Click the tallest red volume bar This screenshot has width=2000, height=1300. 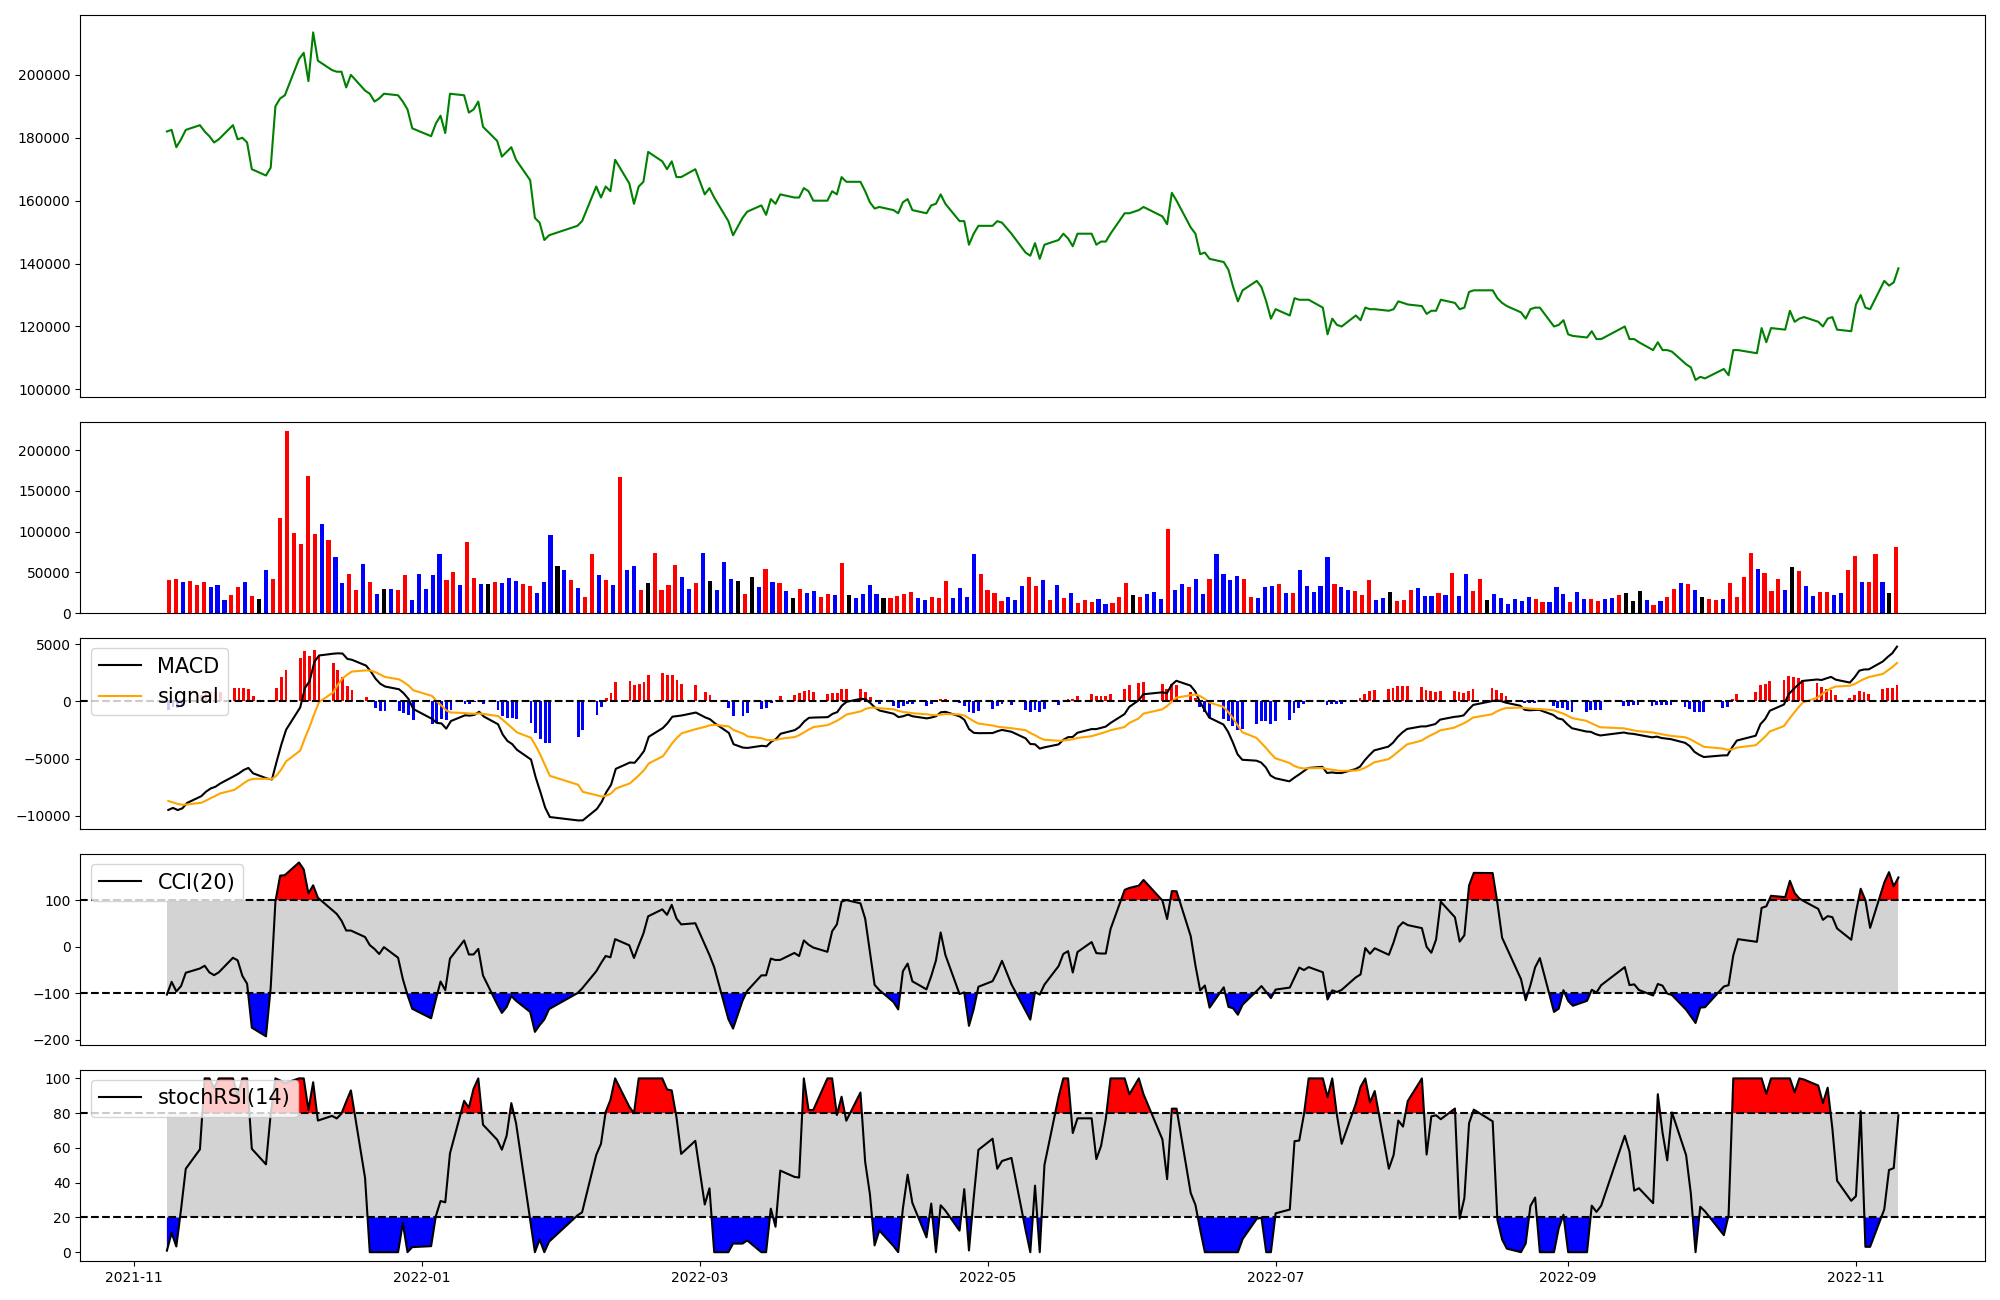[x=287, y=520]
